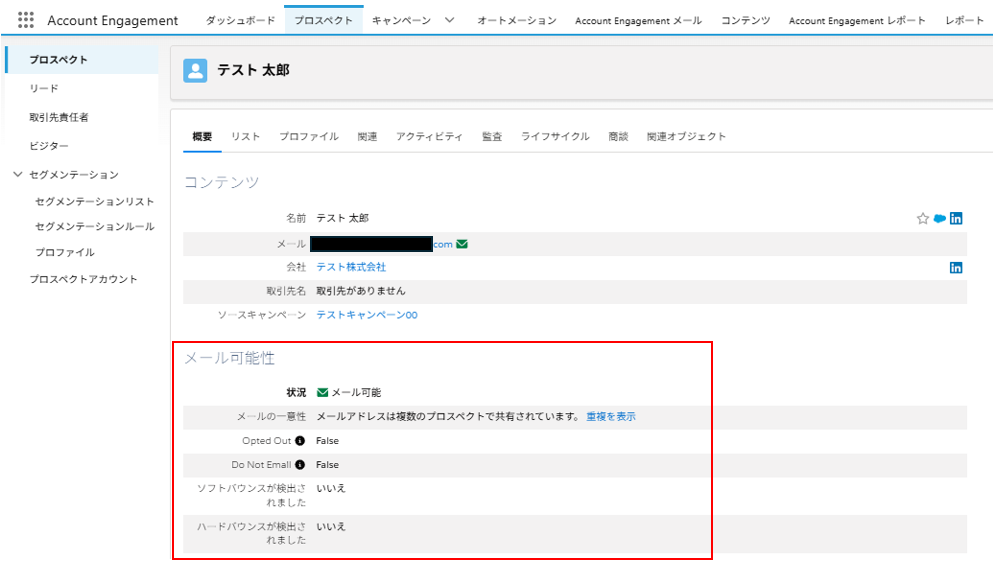Open the コンテンツ nav tab
This screenshot has height=587, width=993.
coord(745,20)
